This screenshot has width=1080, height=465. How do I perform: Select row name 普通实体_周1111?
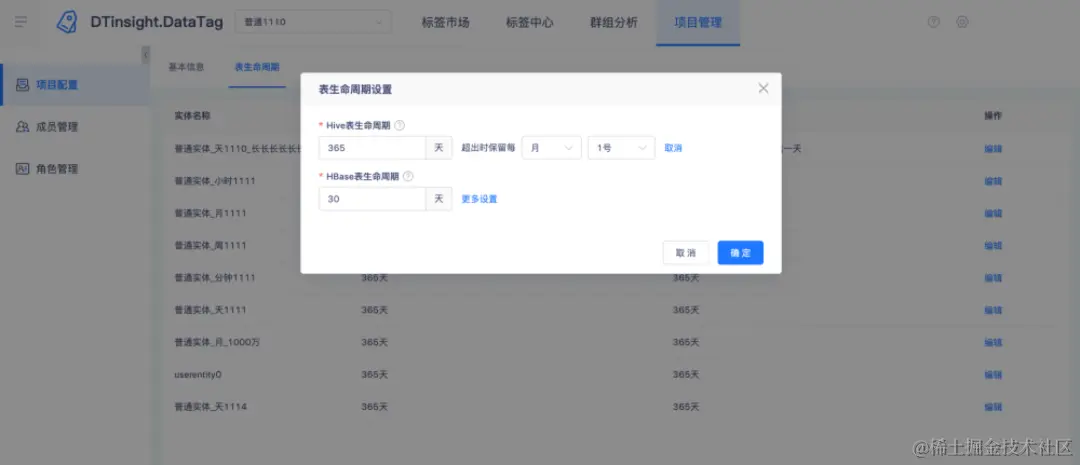(210, 245)
